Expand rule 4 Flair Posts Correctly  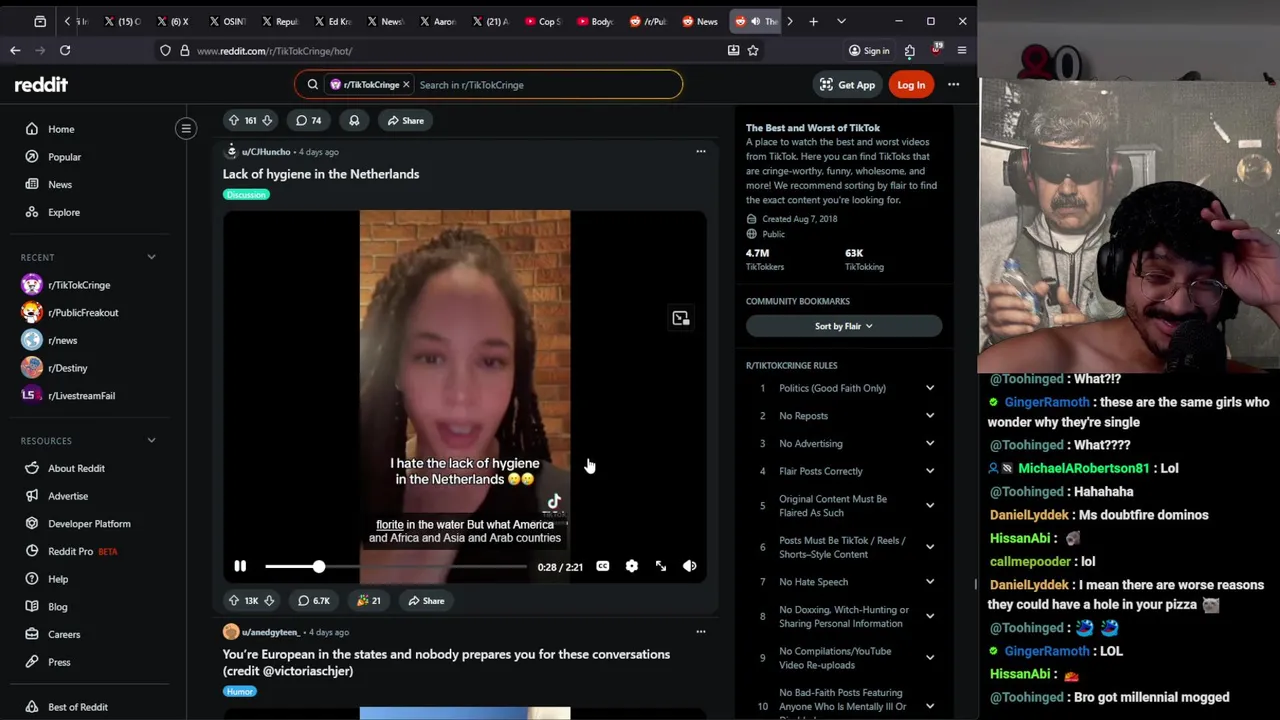point(930,471)
